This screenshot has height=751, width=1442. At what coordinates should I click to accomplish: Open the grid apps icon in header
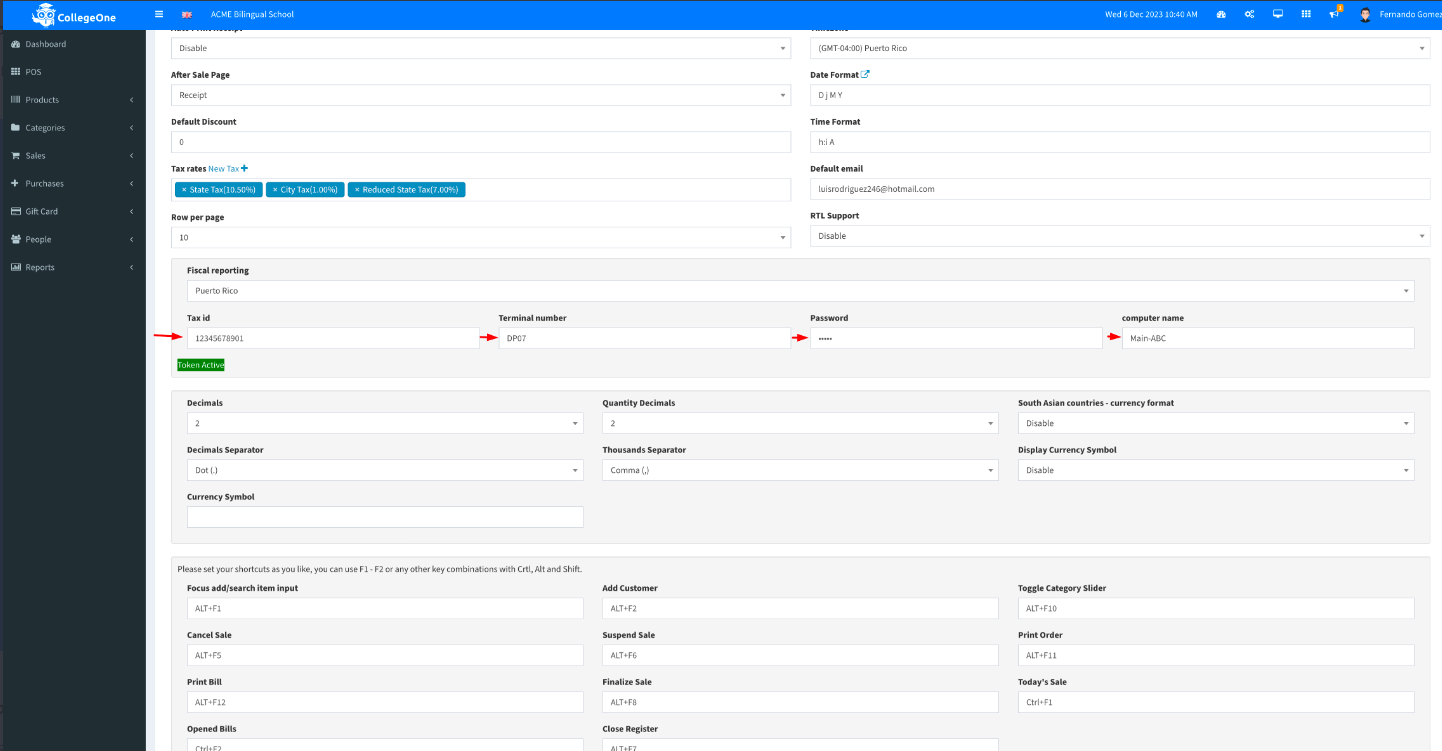pyautogui.click(x=1306, y=15)
